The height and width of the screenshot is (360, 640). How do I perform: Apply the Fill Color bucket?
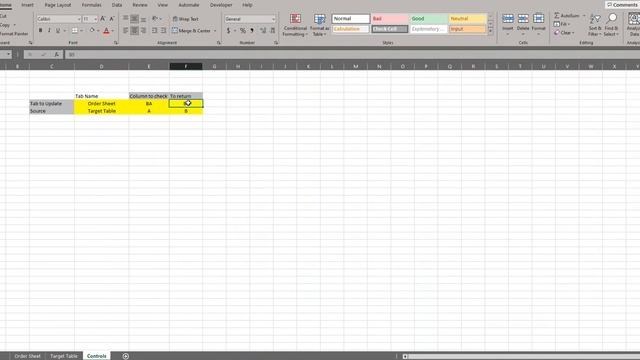pyautogui.click(x=92, y=31)
